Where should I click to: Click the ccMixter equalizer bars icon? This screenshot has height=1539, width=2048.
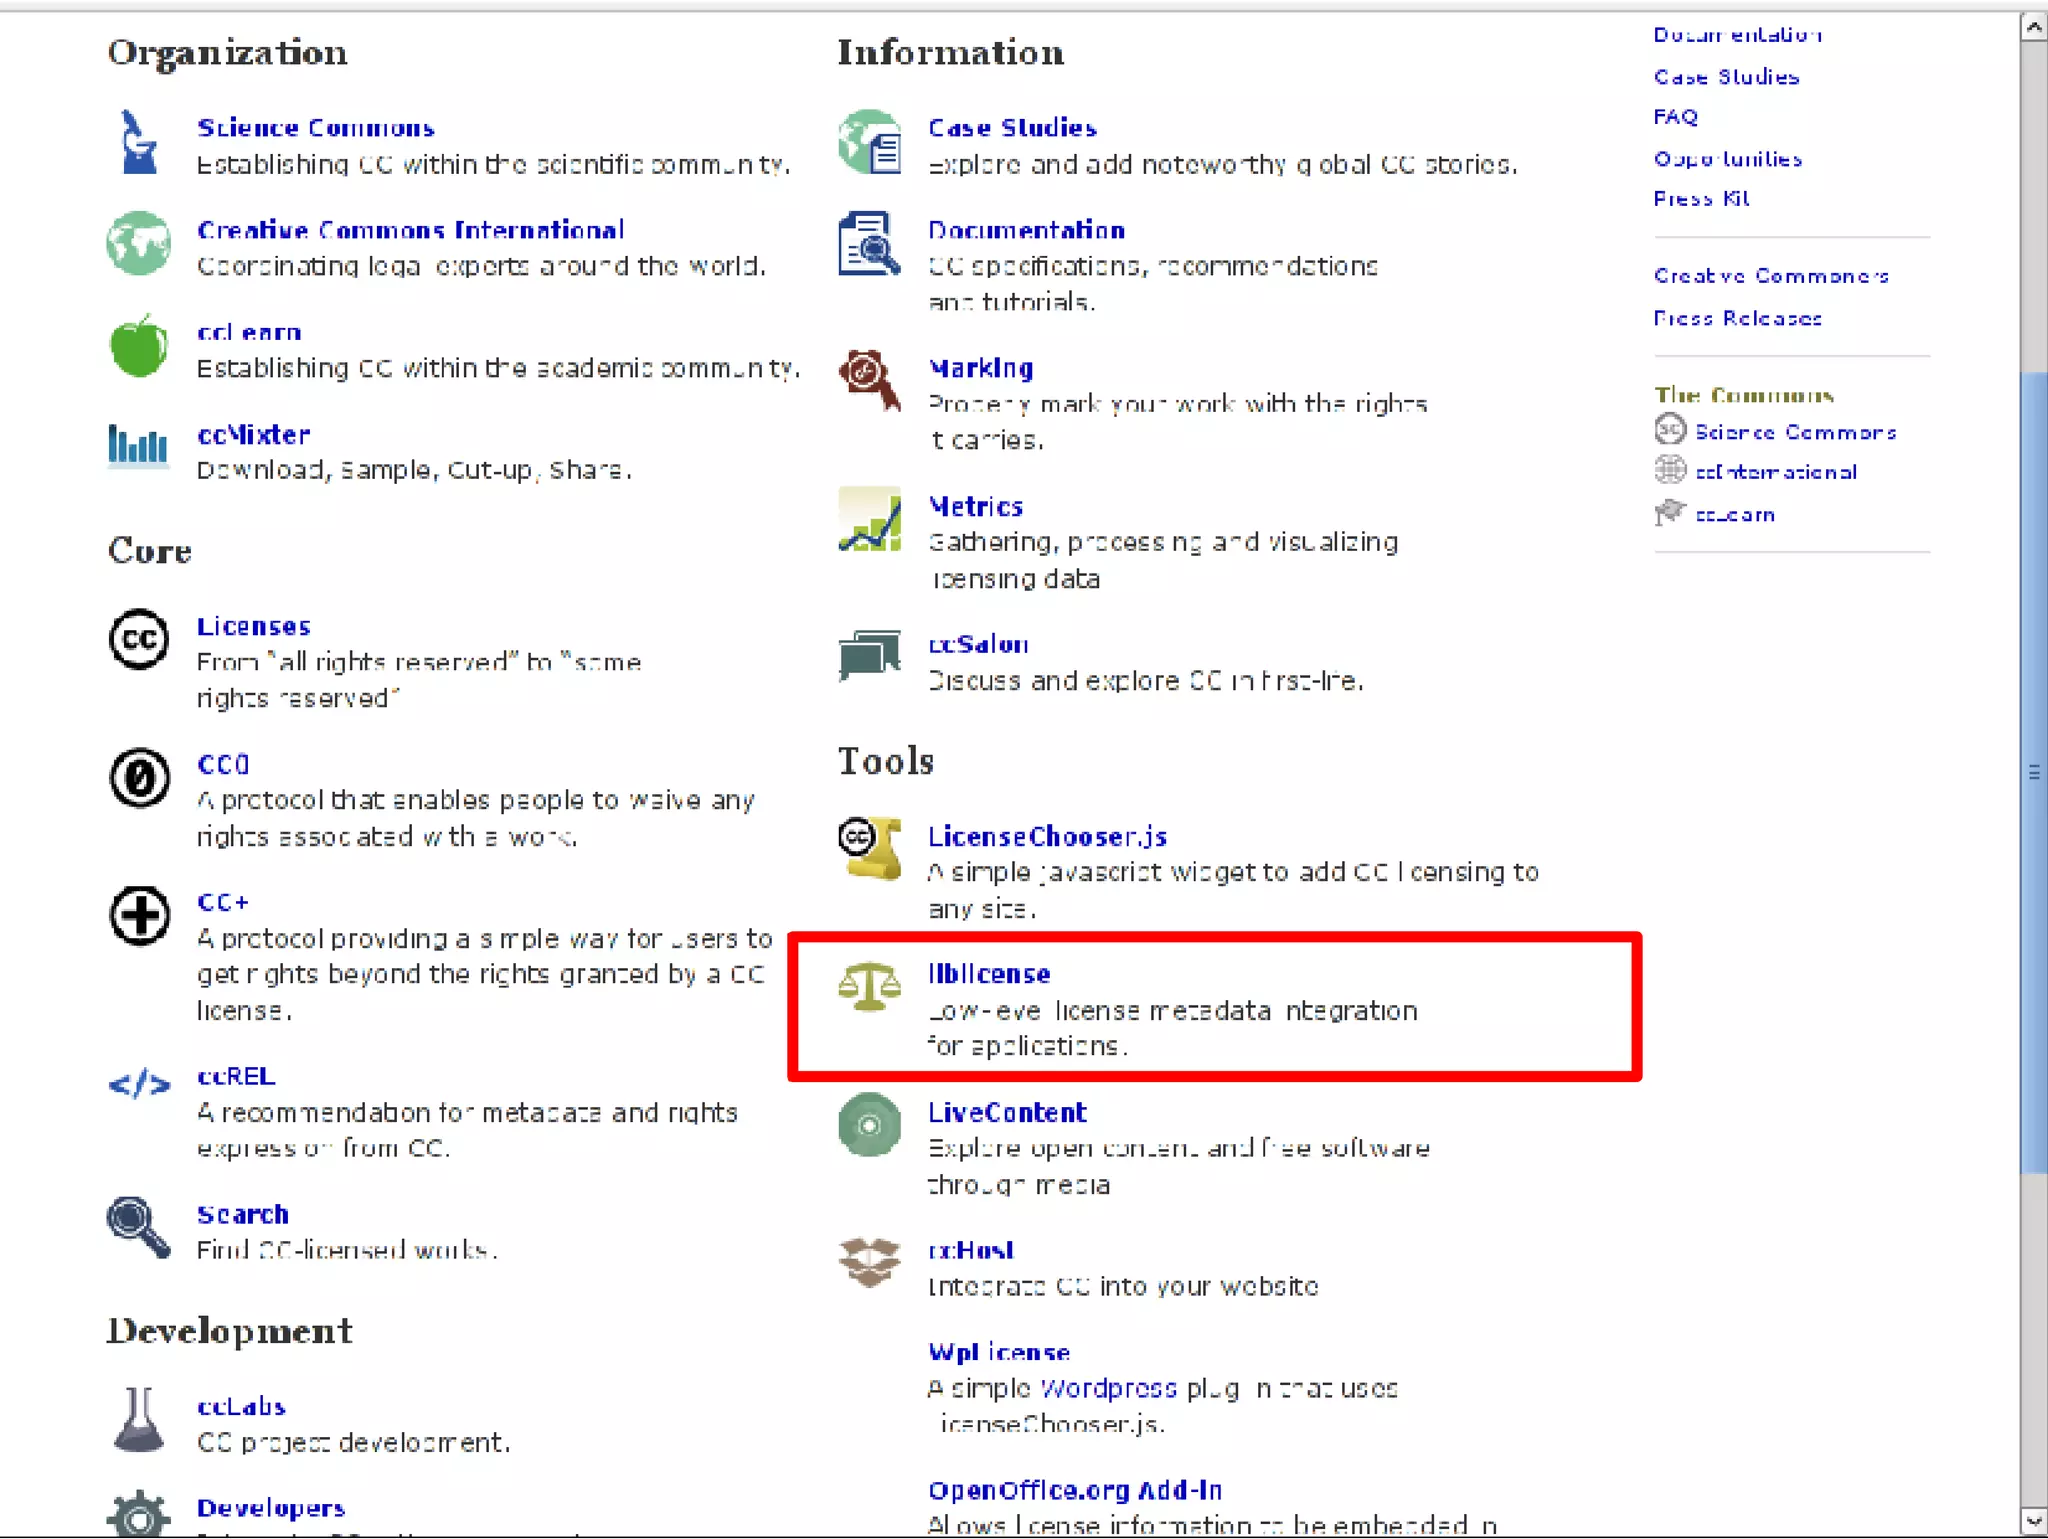pos(138,445)
